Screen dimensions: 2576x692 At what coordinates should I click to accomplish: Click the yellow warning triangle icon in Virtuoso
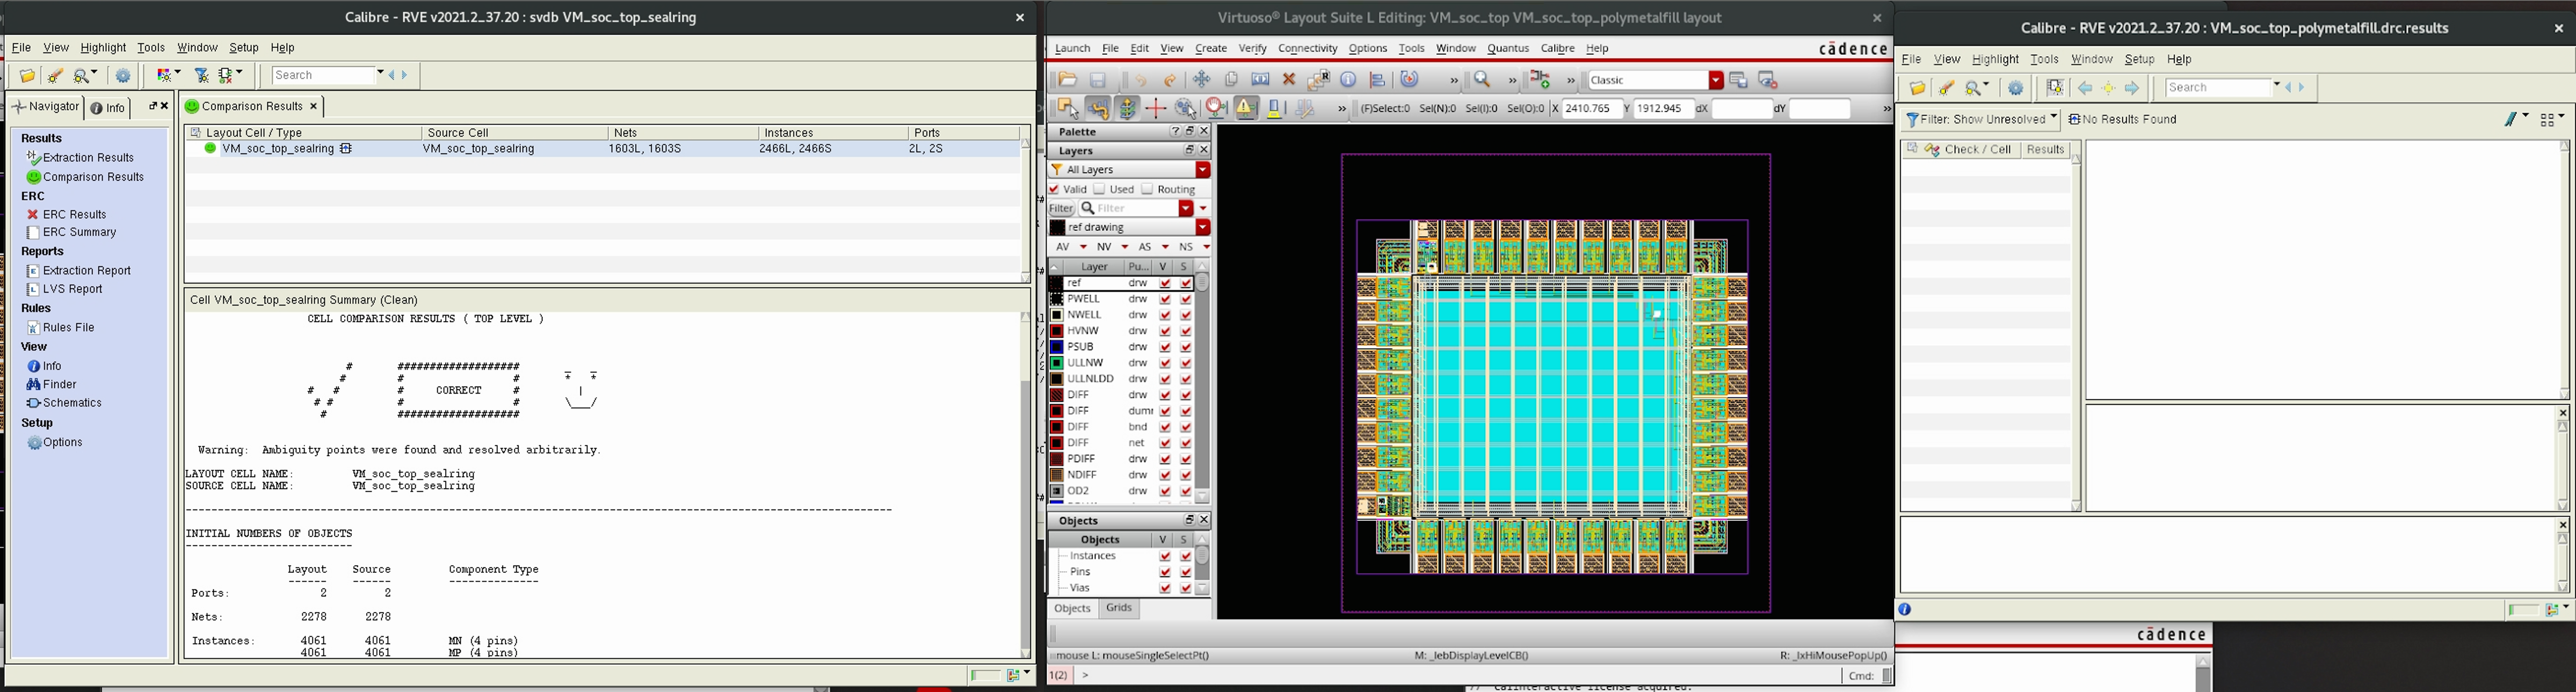click(1246, 109)
